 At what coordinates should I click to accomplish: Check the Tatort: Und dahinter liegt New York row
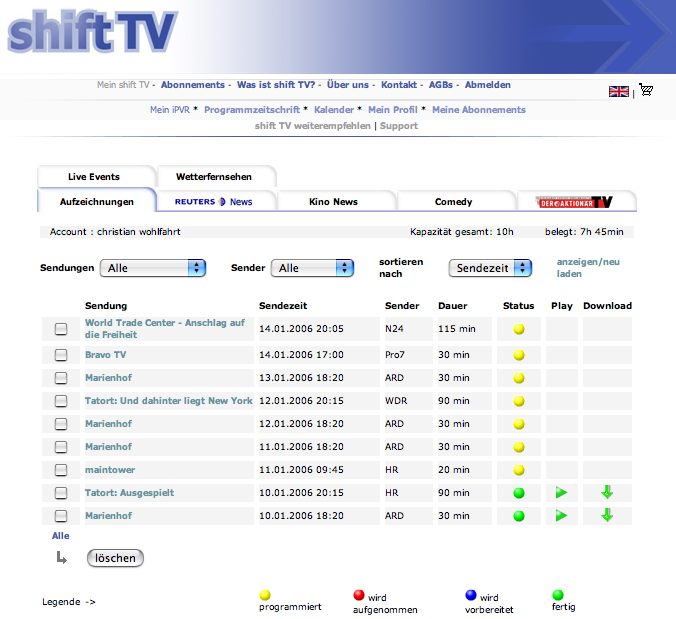61,401
